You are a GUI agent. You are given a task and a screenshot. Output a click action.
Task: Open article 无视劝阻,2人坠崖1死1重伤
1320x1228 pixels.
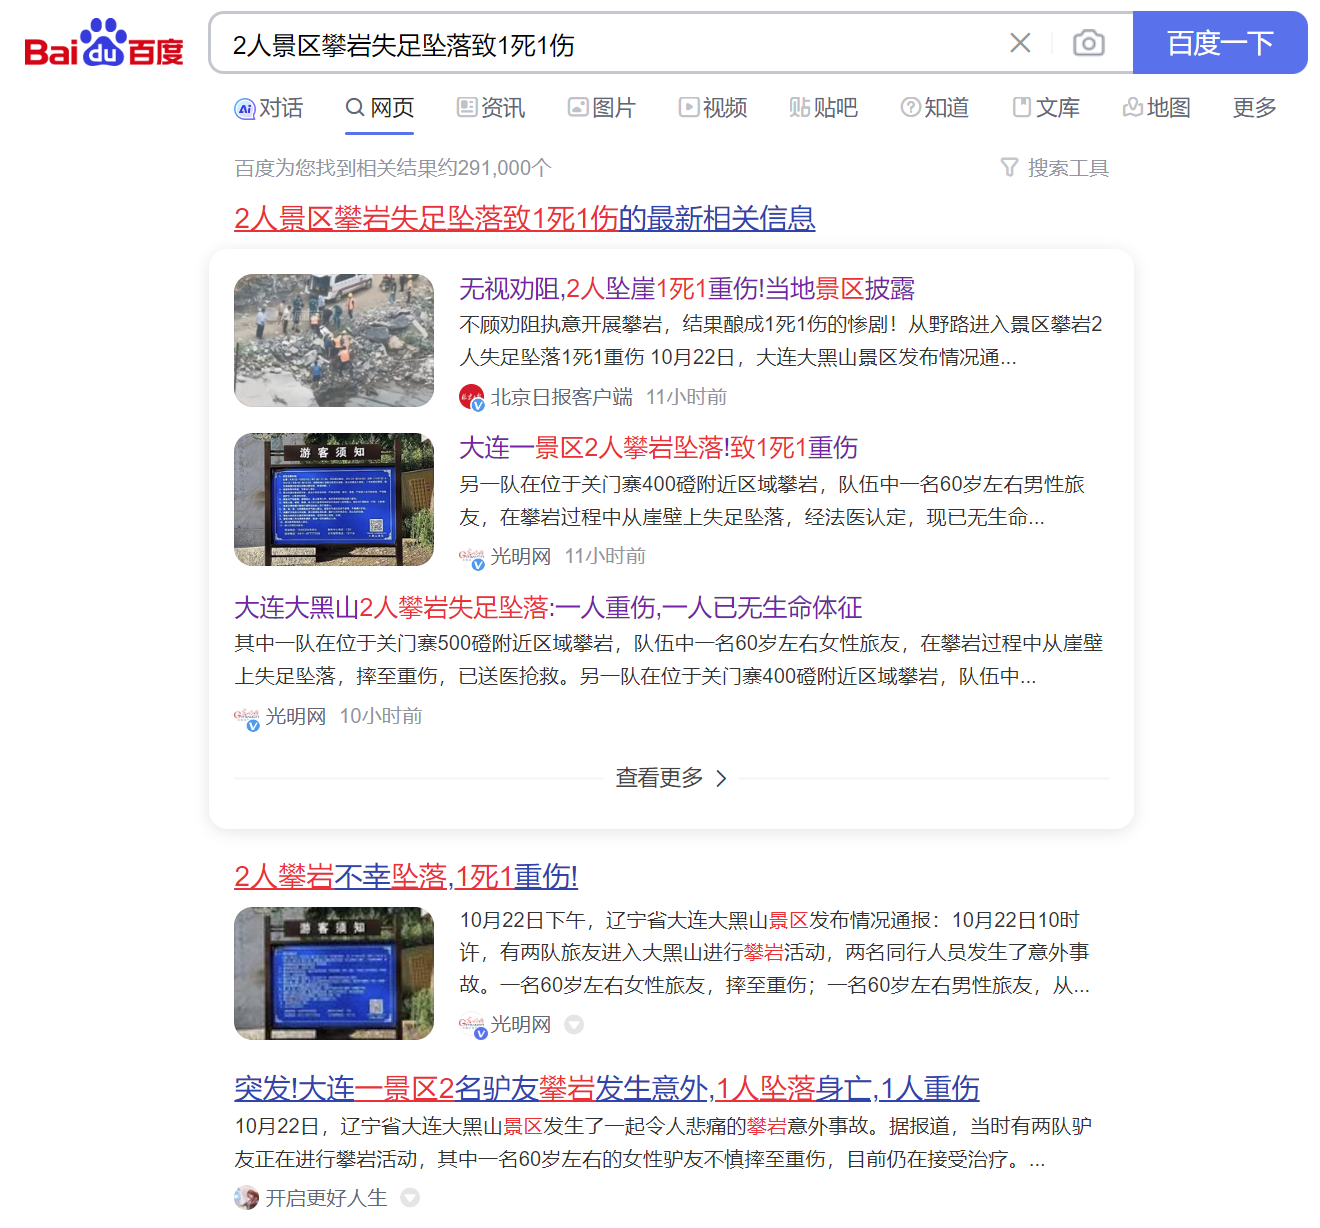pos(687,289)
